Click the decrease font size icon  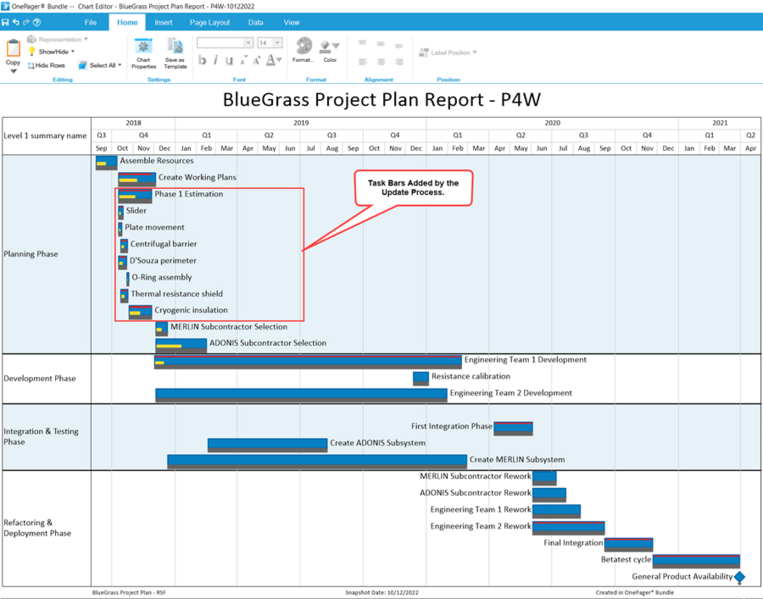coord(243,60)
